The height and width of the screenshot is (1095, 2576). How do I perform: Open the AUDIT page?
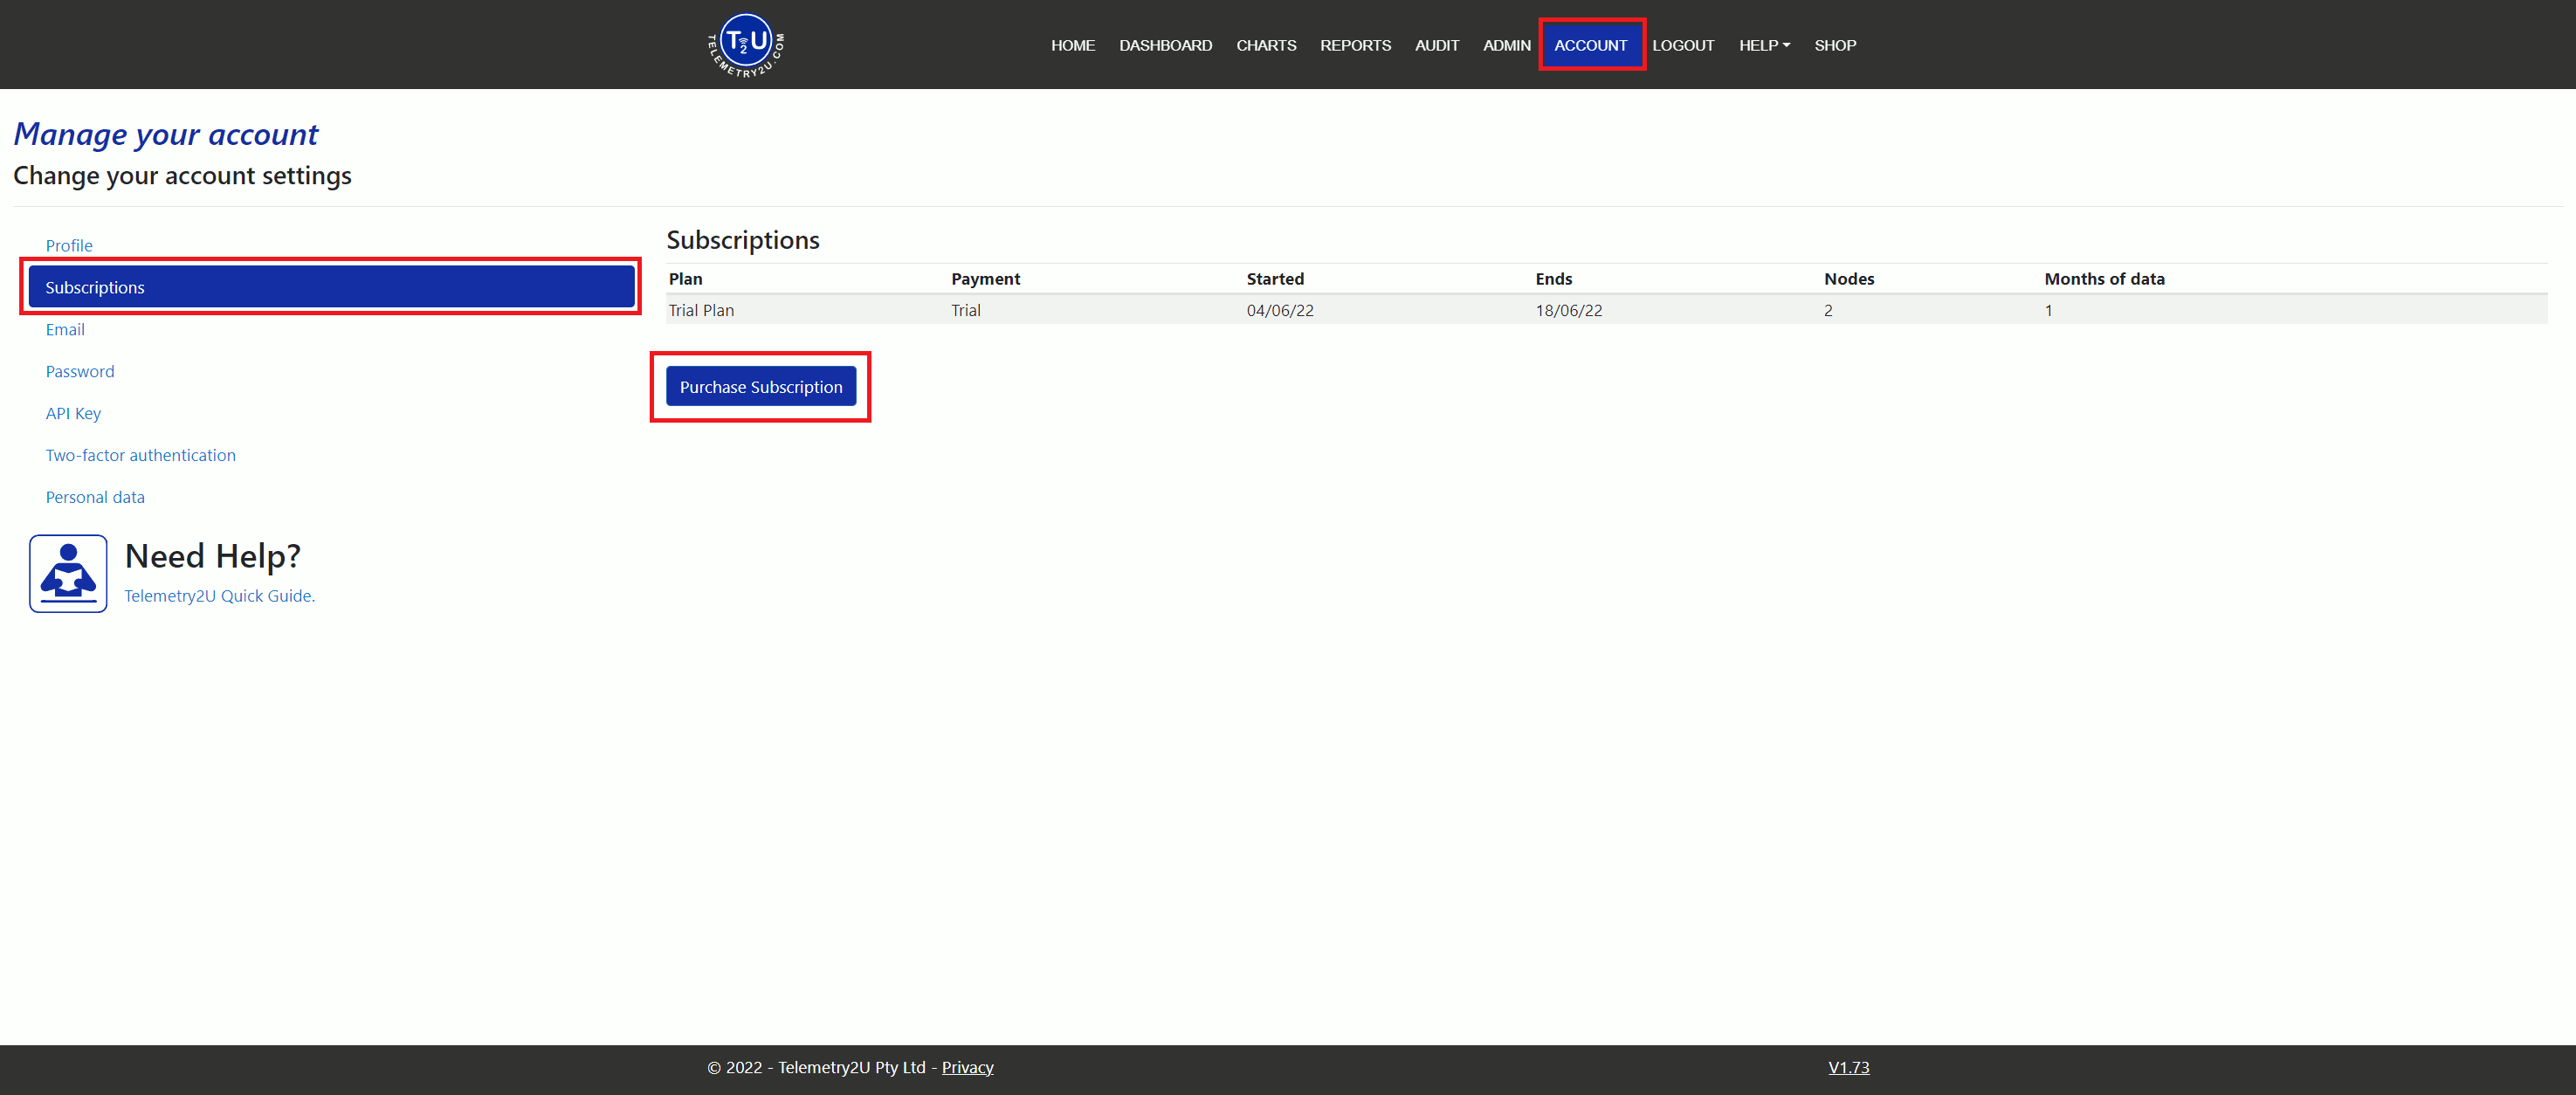[x=1437, y=45]
